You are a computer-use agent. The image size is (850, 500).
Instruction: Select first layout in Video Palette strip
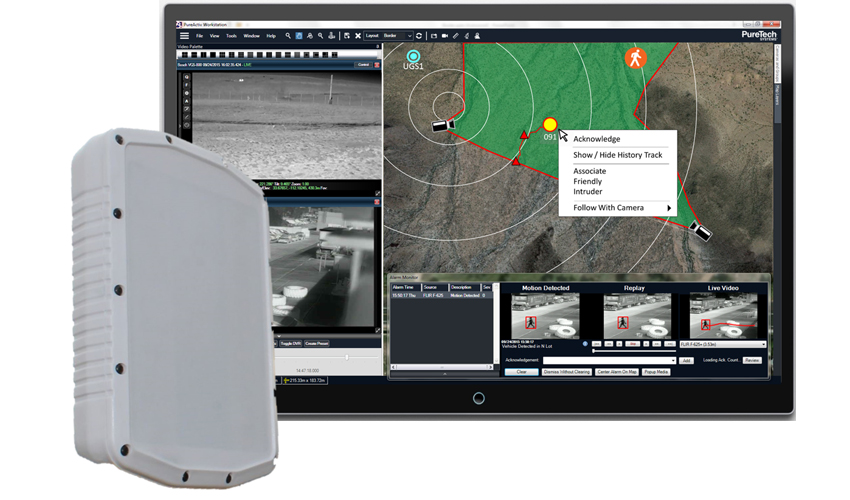click(x=185, y=55)
